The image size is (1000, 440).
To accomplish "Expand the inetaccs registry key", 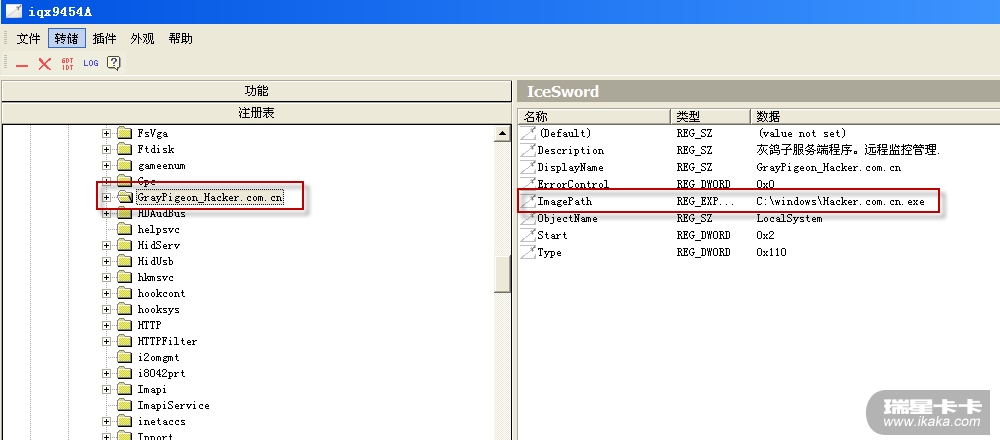I will 107,422.
